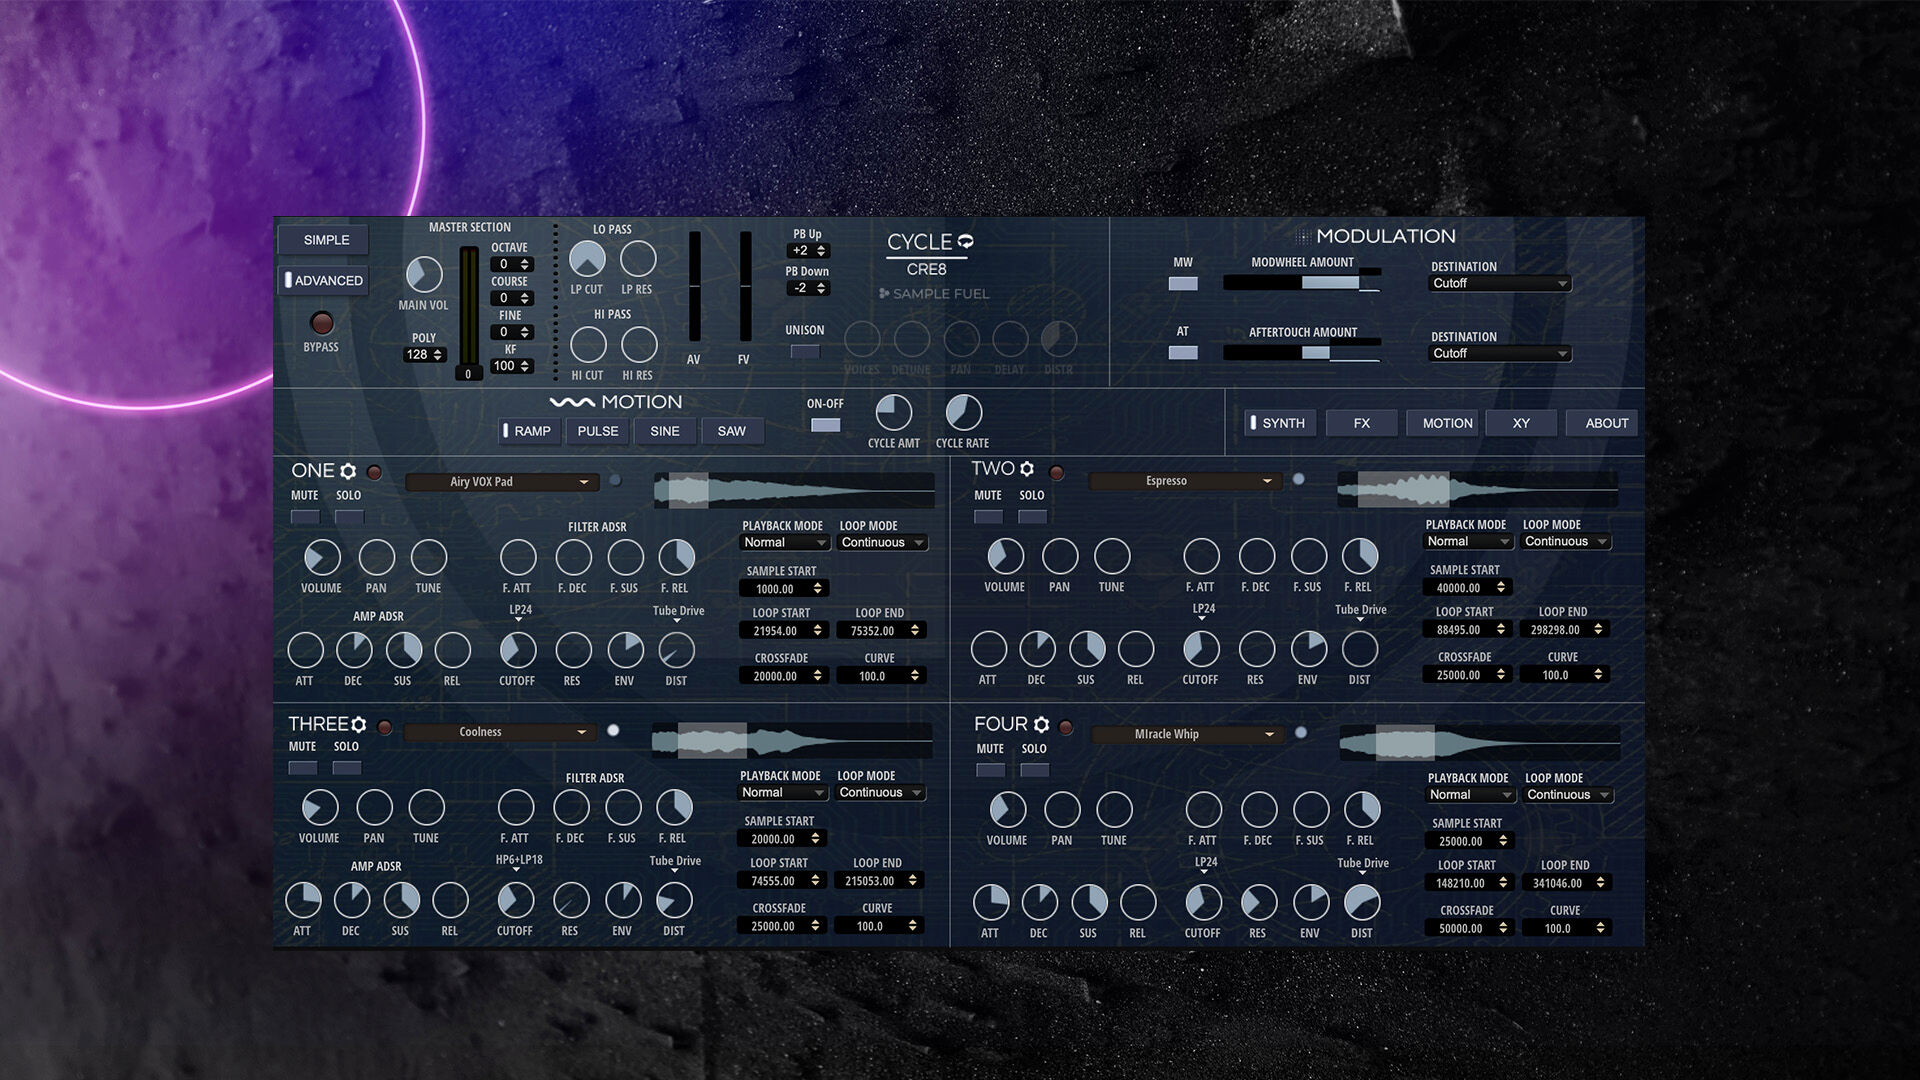Select the SAW motion waveform
This screenshot has height=1080, width=1920.
[x=732, y=431]
